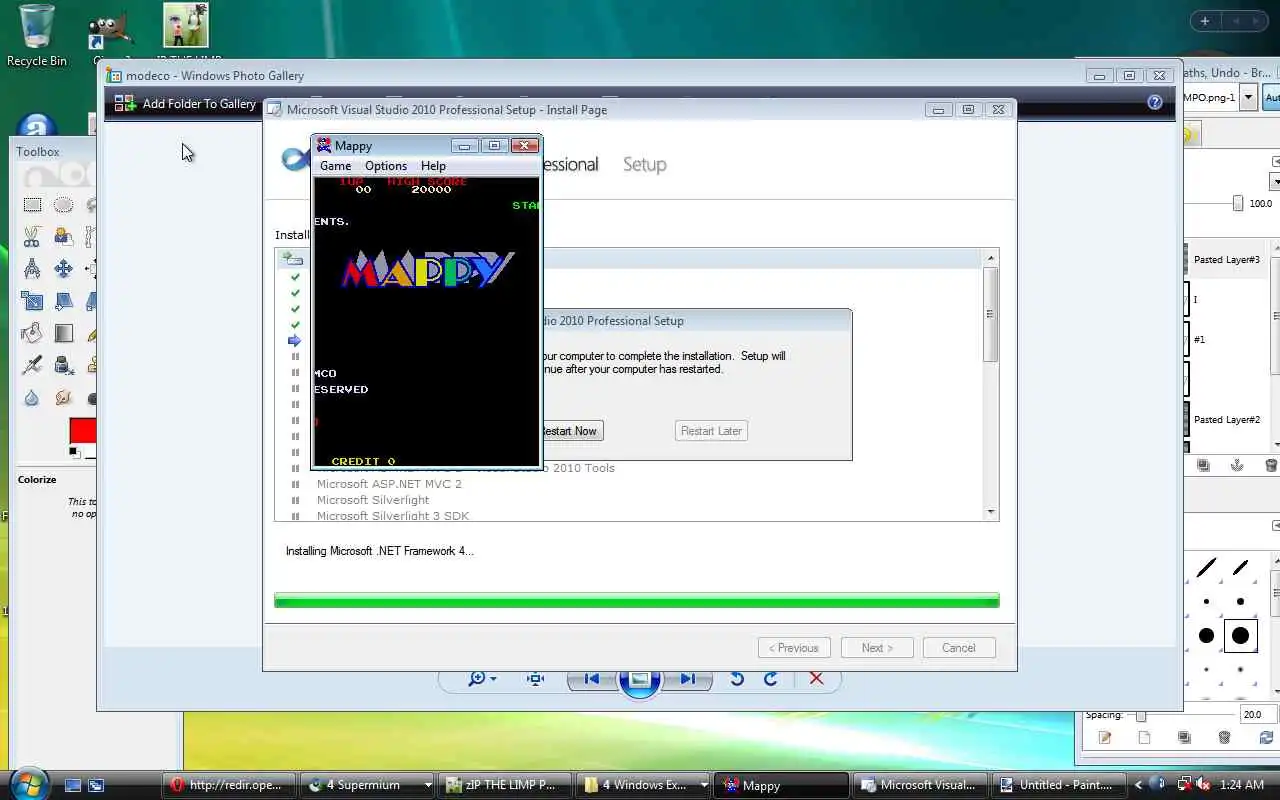Open Windows Explorer group in the taskbar
The height and width of the screenshot is (800, 1280).
(645, 785)
